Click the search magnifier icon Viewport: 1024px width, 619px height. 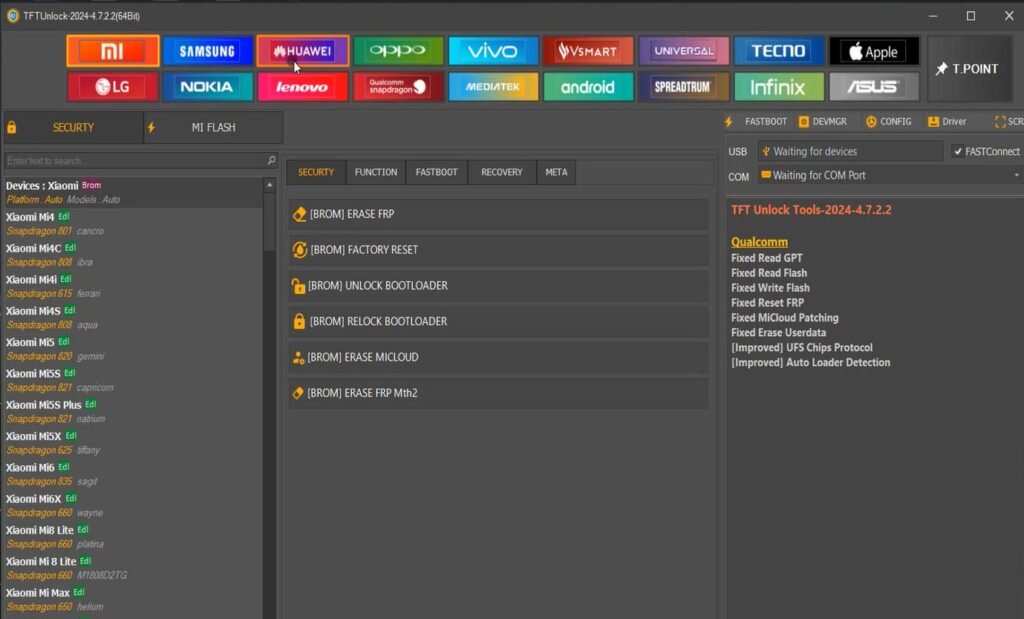tap(272, 160)
